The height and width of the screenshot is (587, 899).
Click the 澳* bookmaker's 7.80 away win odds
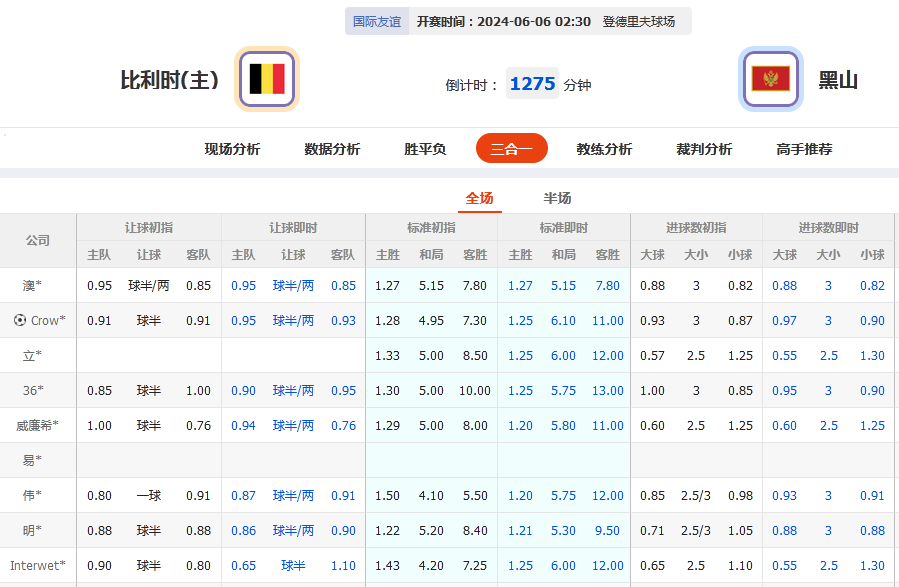point(475,285)
